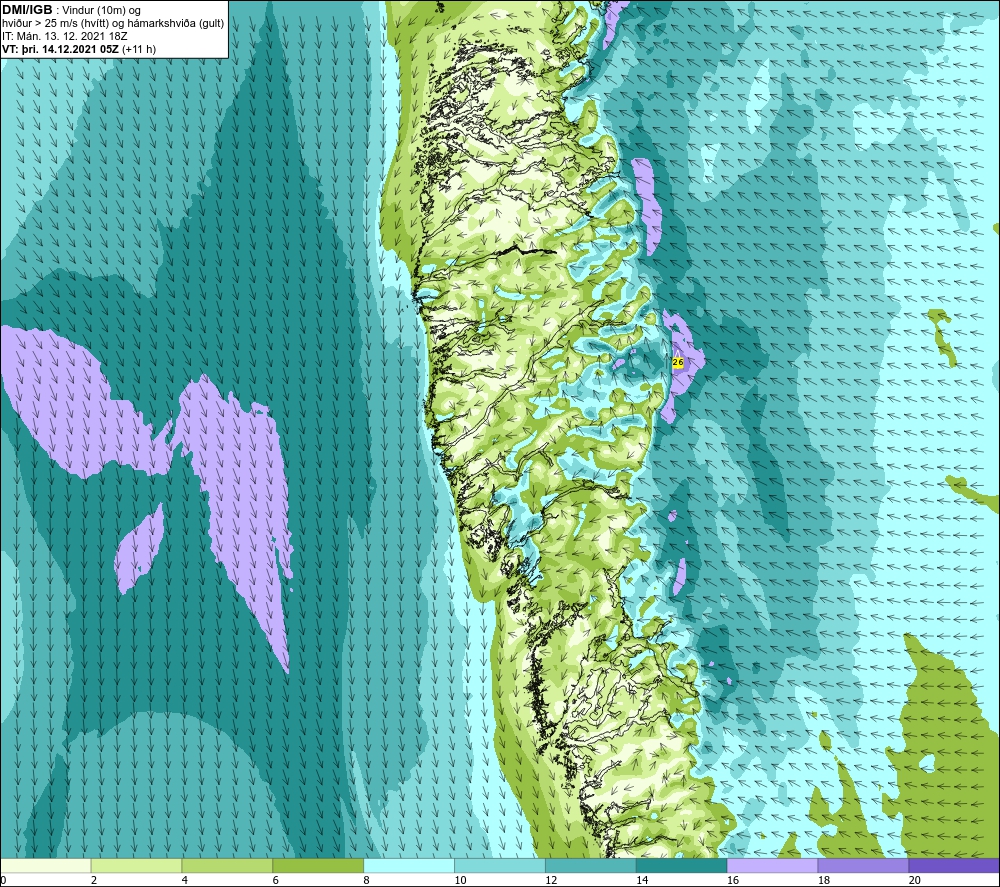Click the 2–4 m/s light green legend swatch
The width and height of the screenshot is (1000, 887).
[136, 866]
